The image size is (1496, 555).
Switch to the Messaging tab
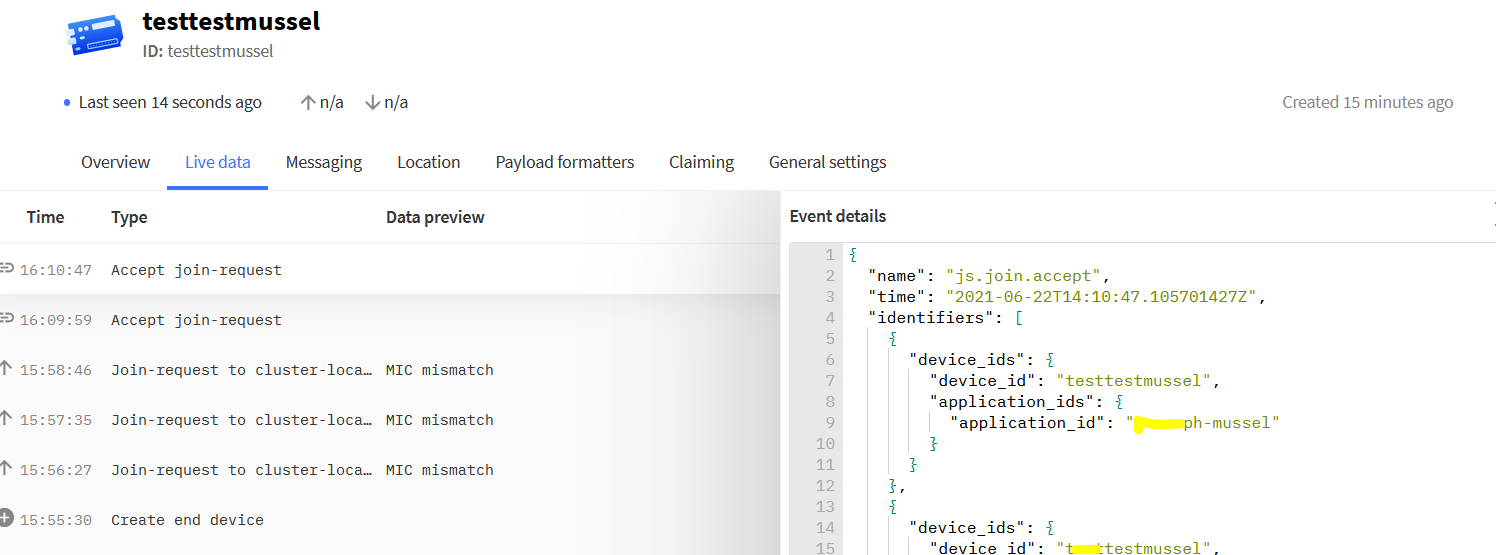point(324,162)
